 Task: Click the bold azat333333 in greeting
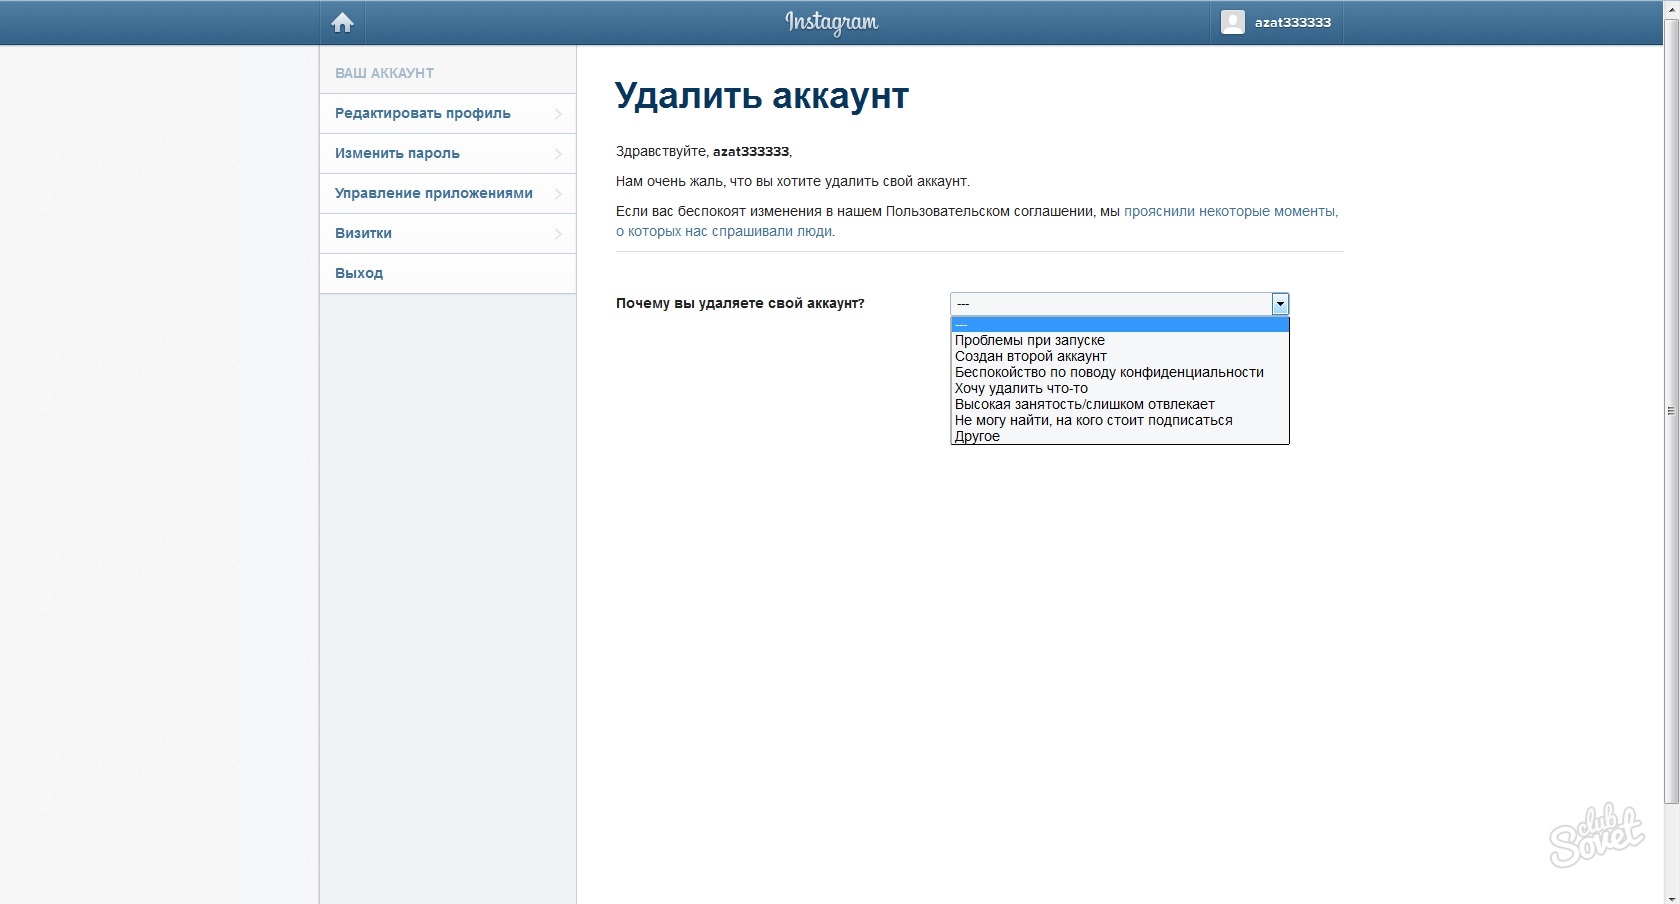pyautogui.click(x=751, y=151)
